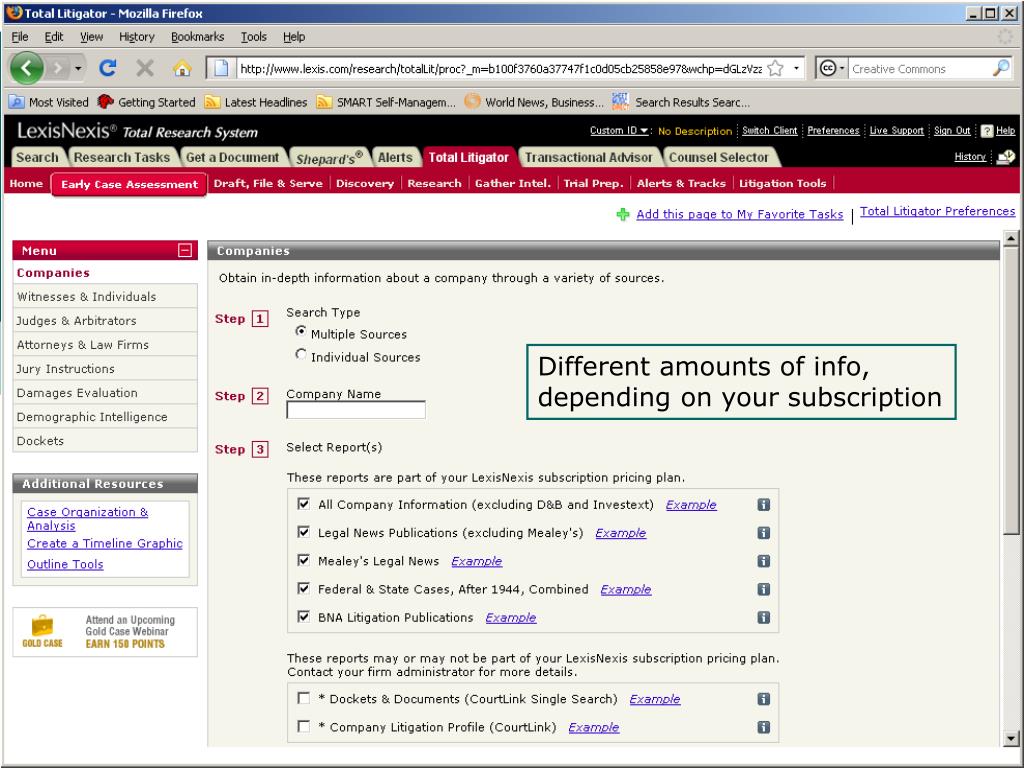Open info icon for Legal News Publications
The height and width of the screenshot is (768, 1024).
tap(763, 533)
